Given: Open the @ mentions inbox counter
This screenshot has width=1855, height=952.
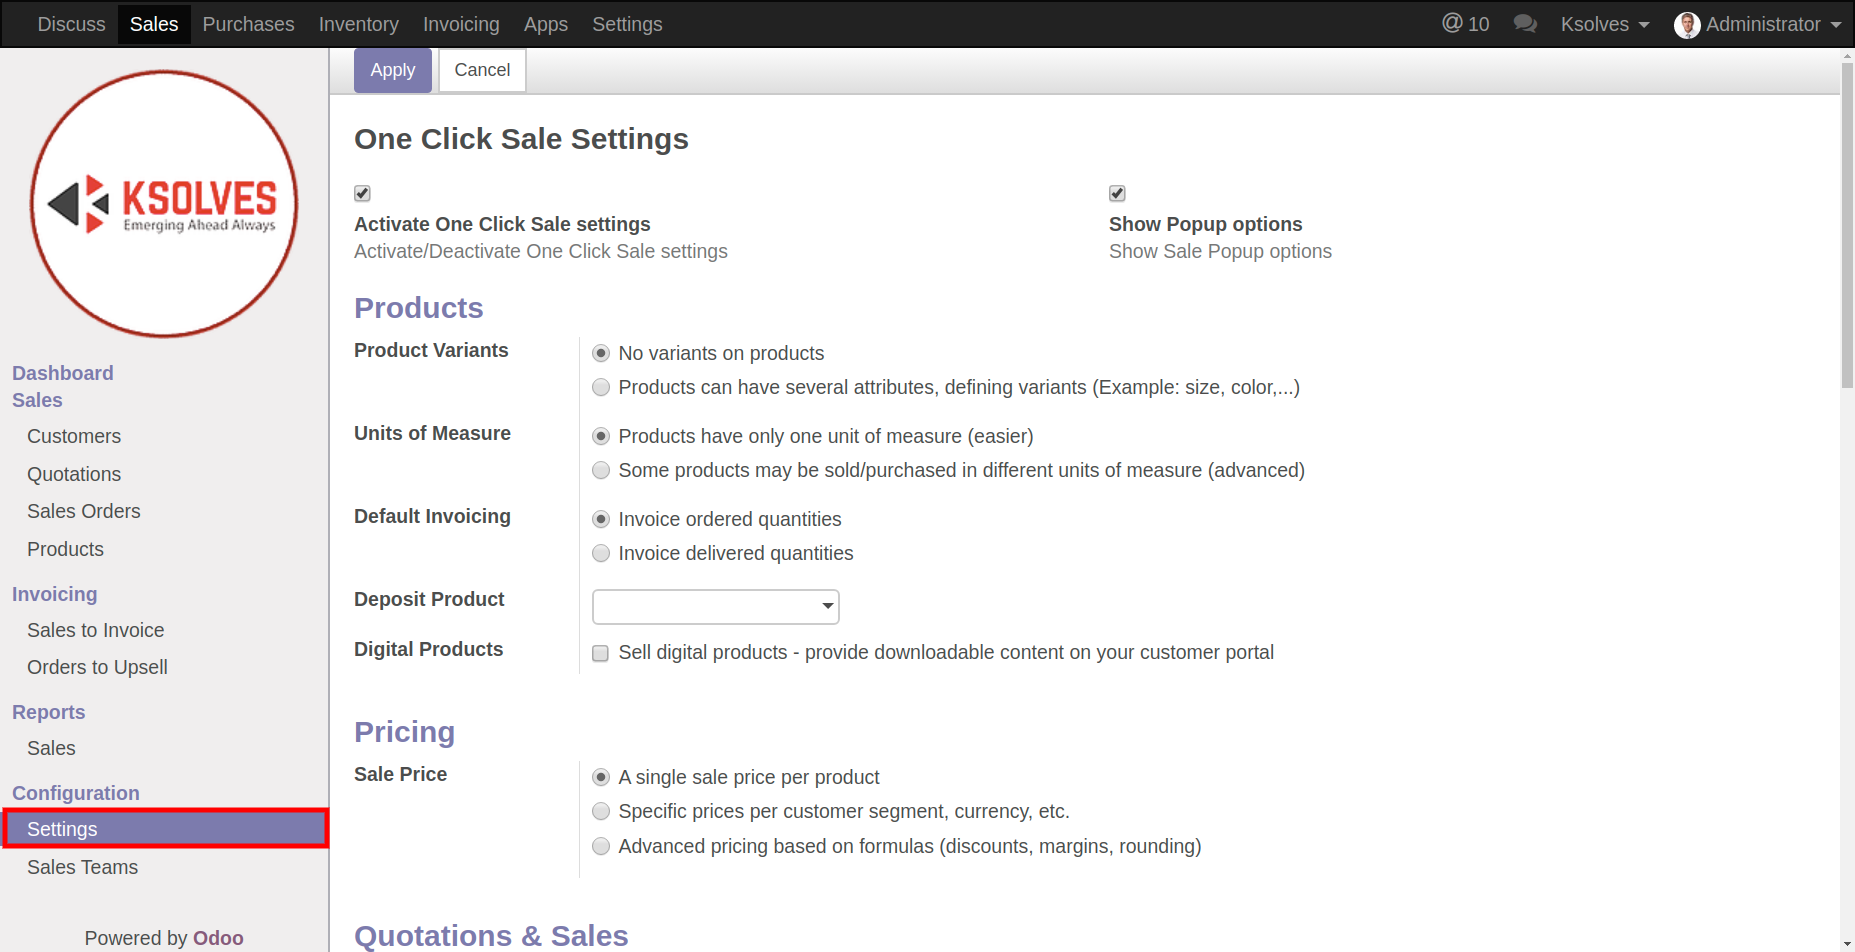Looking at the screenshot, I should [1465, 24].
